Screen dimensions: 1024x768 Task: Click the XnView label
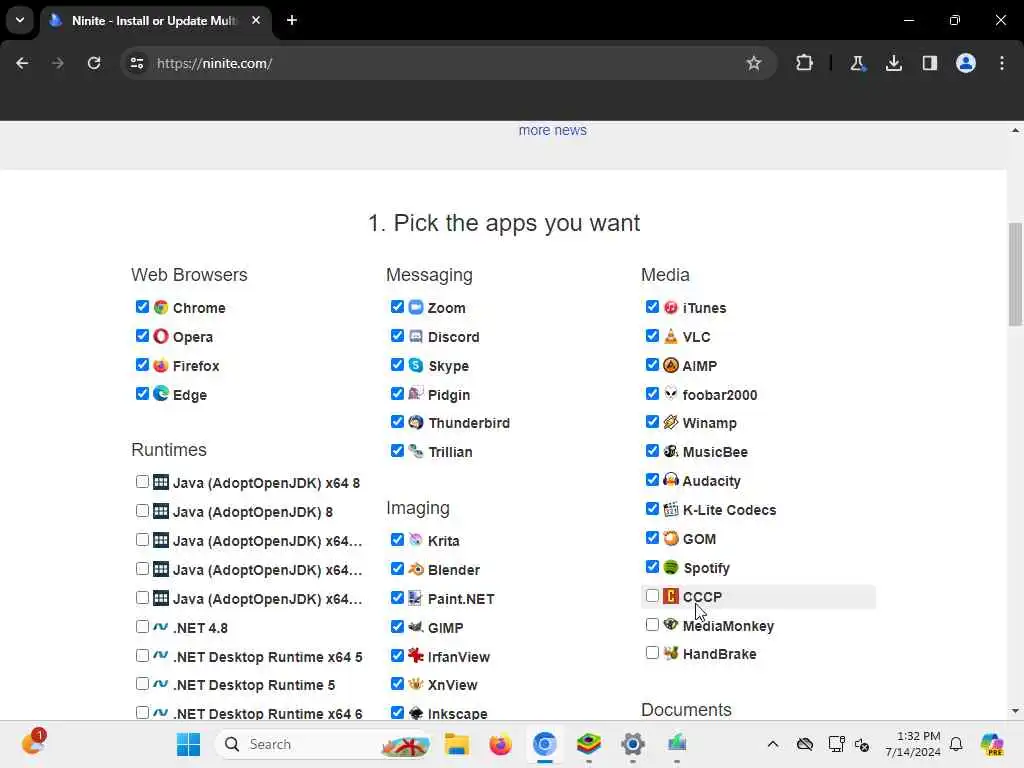(x=453, y=685)
